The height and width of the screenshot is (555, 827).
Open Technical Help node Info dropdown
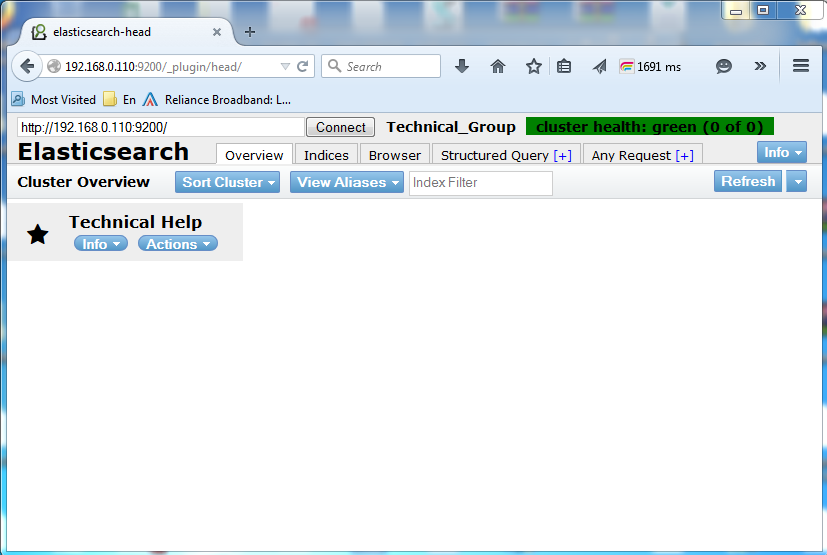(101, 244)
